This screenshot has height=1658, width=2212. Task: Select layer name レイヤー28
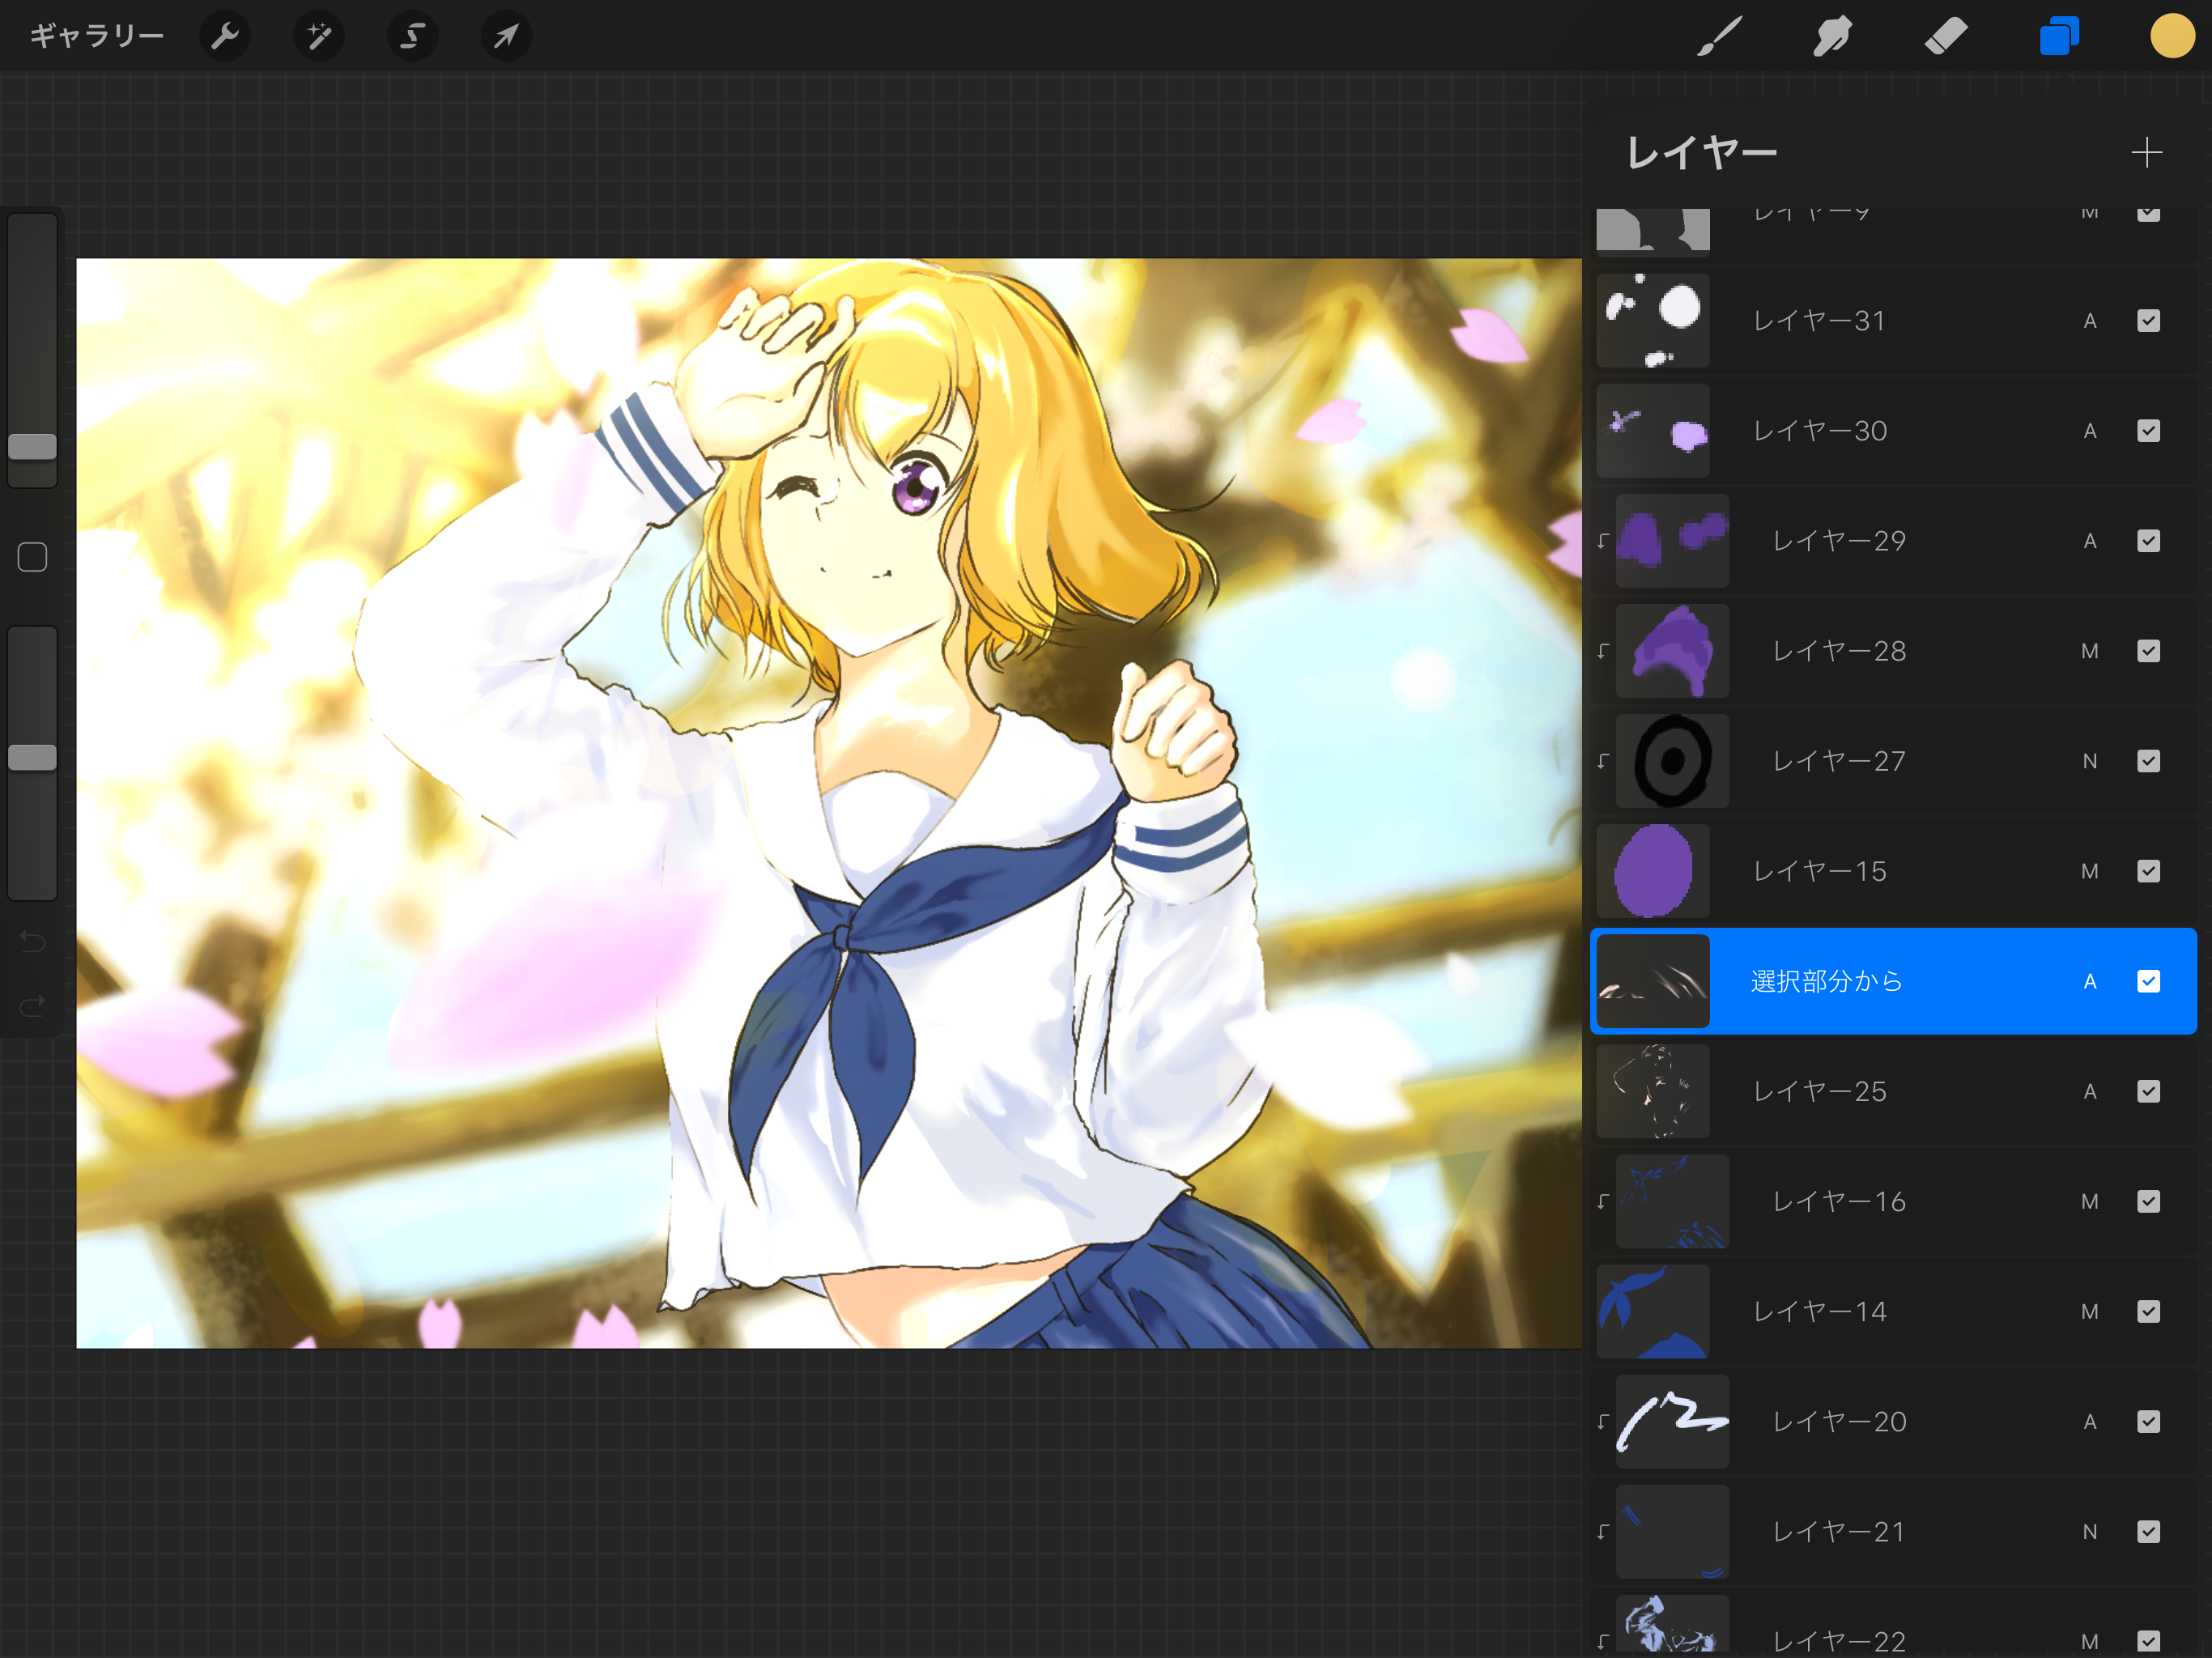click(x=1839, y=651)
